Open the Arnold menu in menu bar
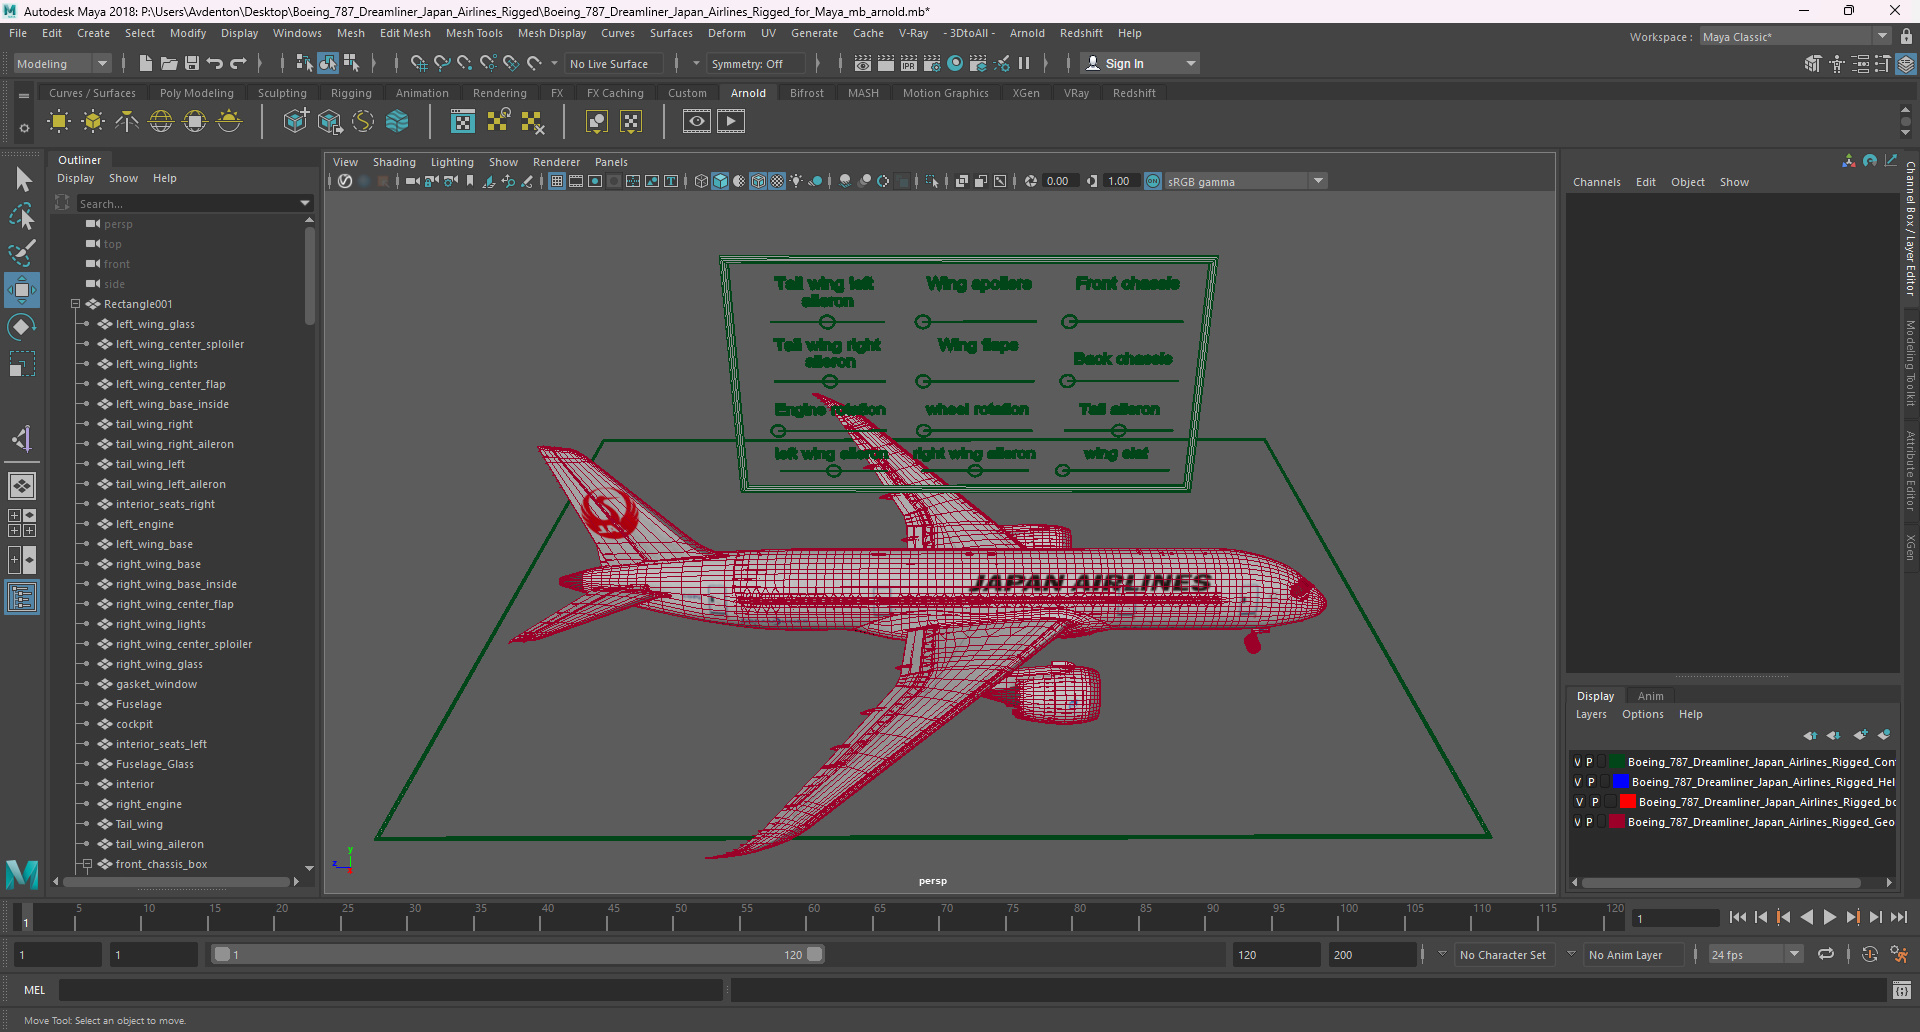Screen dimensions: 1920x1032 pos(1027,33)
